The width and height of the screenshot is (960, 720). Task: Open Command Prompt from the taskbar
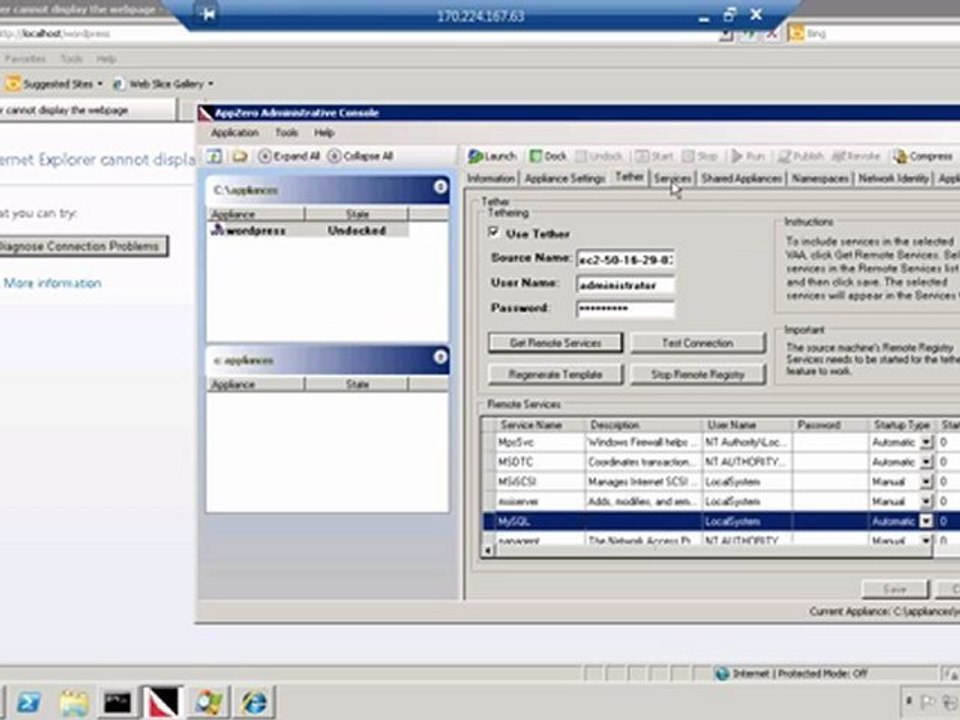pos(118,702)
